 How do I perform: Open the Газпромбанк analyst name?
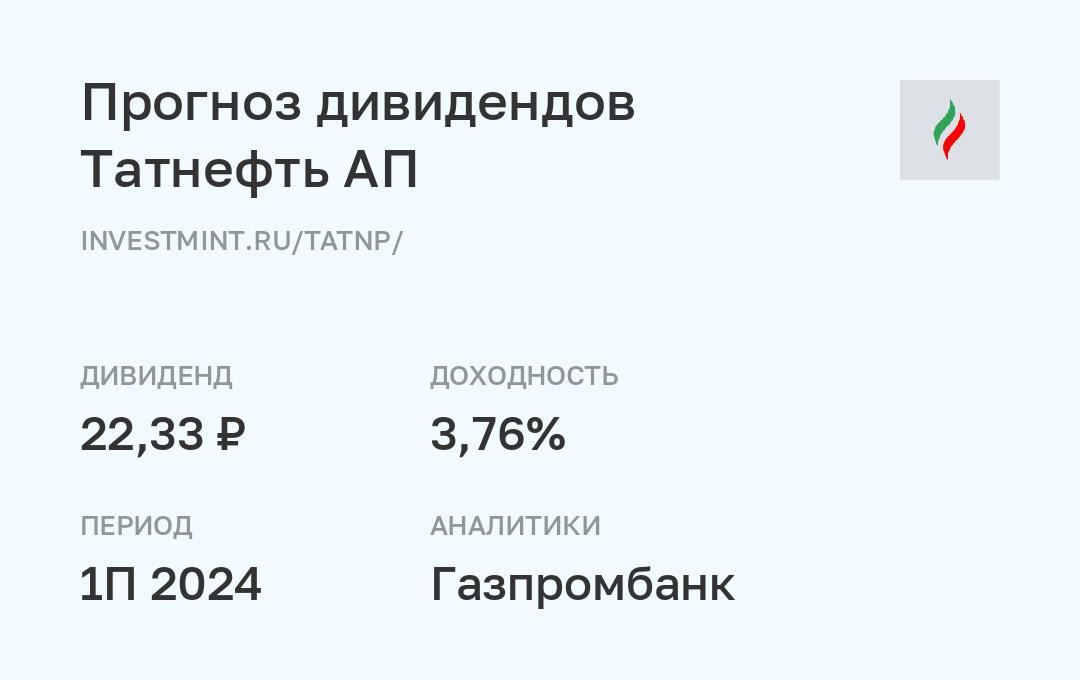[582, 585]
